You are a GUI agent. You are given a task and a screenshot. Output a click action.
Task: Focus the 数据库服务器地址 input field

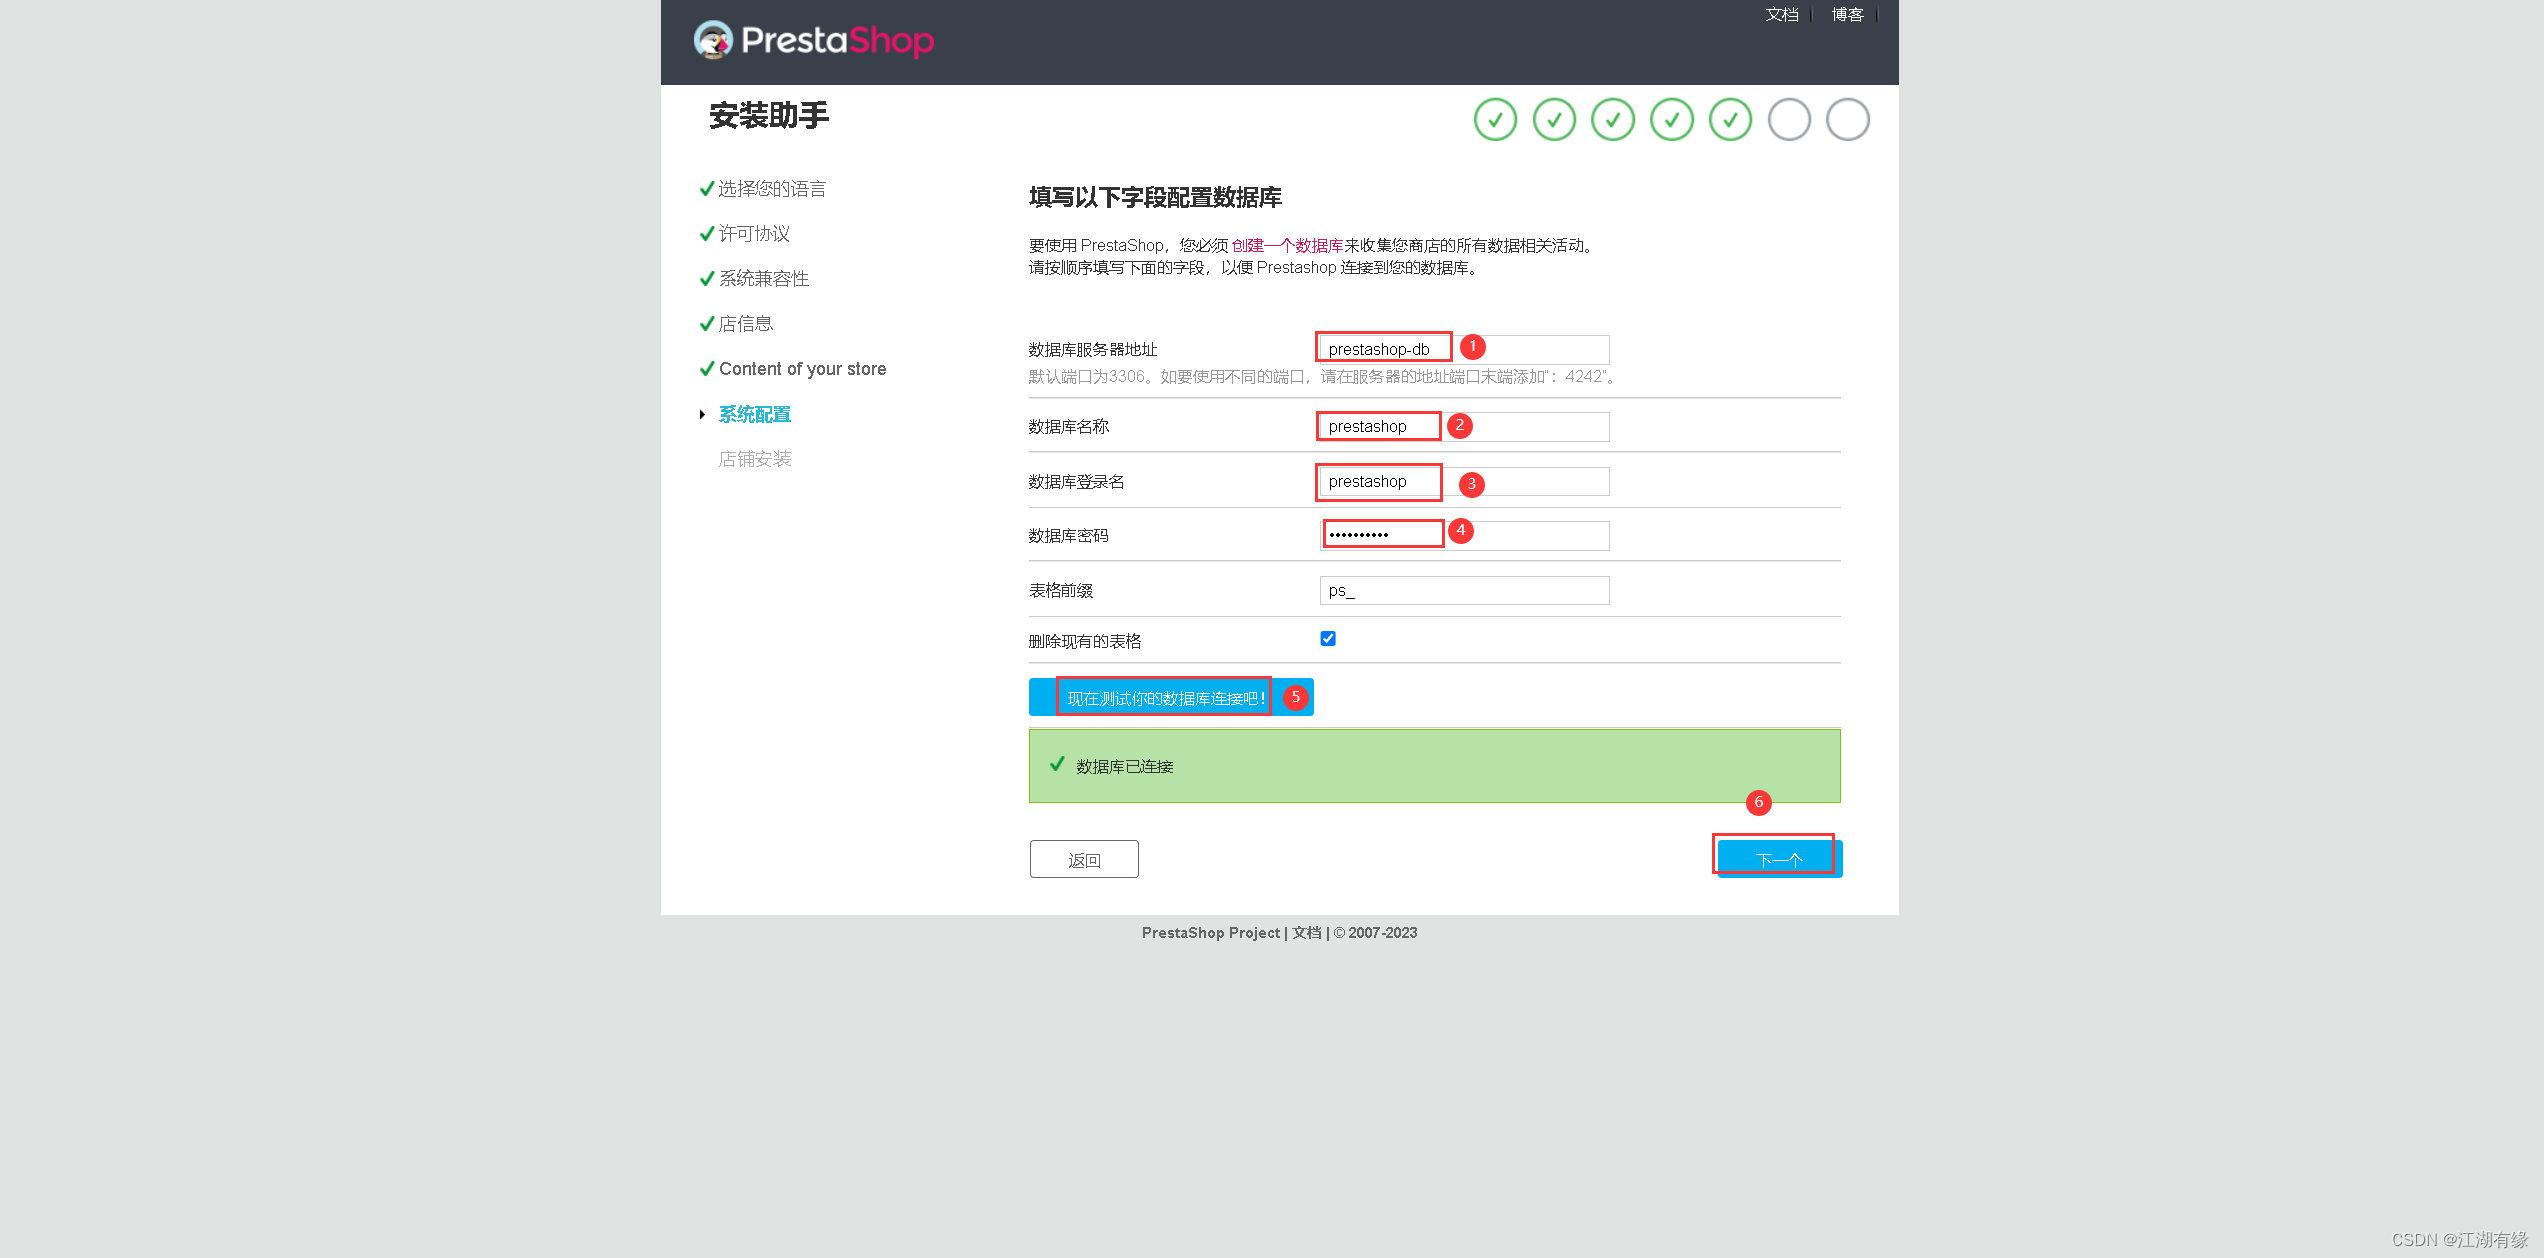click(x=1464, y=349)
